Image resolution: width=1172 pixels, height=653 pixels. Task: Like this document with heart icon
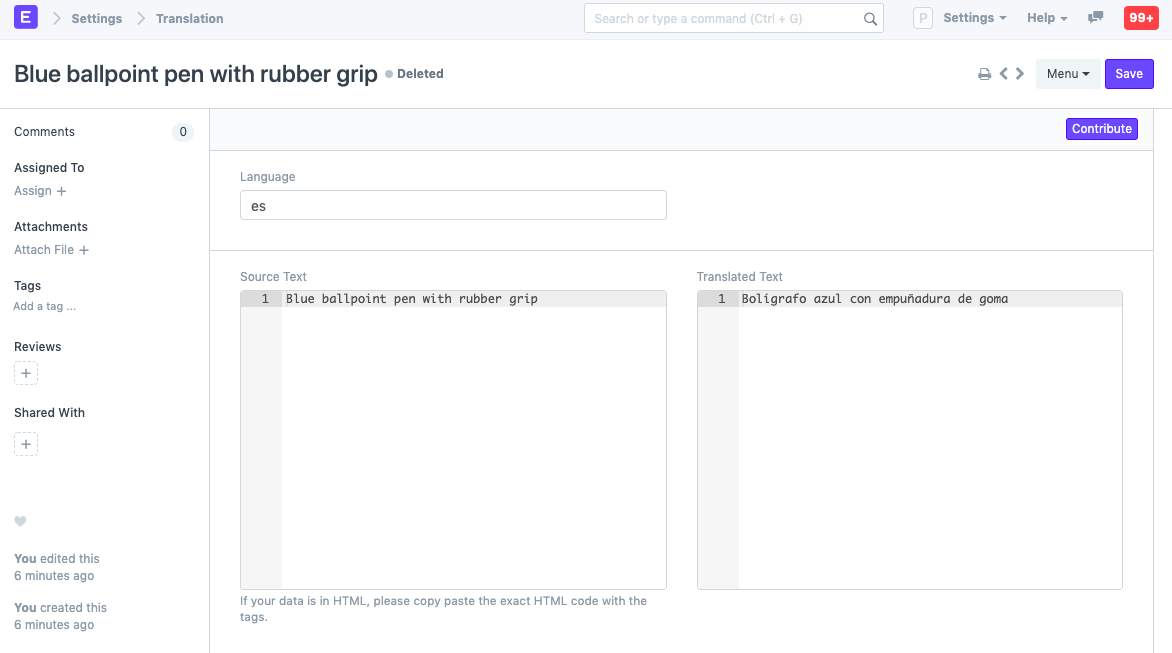pos(20,522)
